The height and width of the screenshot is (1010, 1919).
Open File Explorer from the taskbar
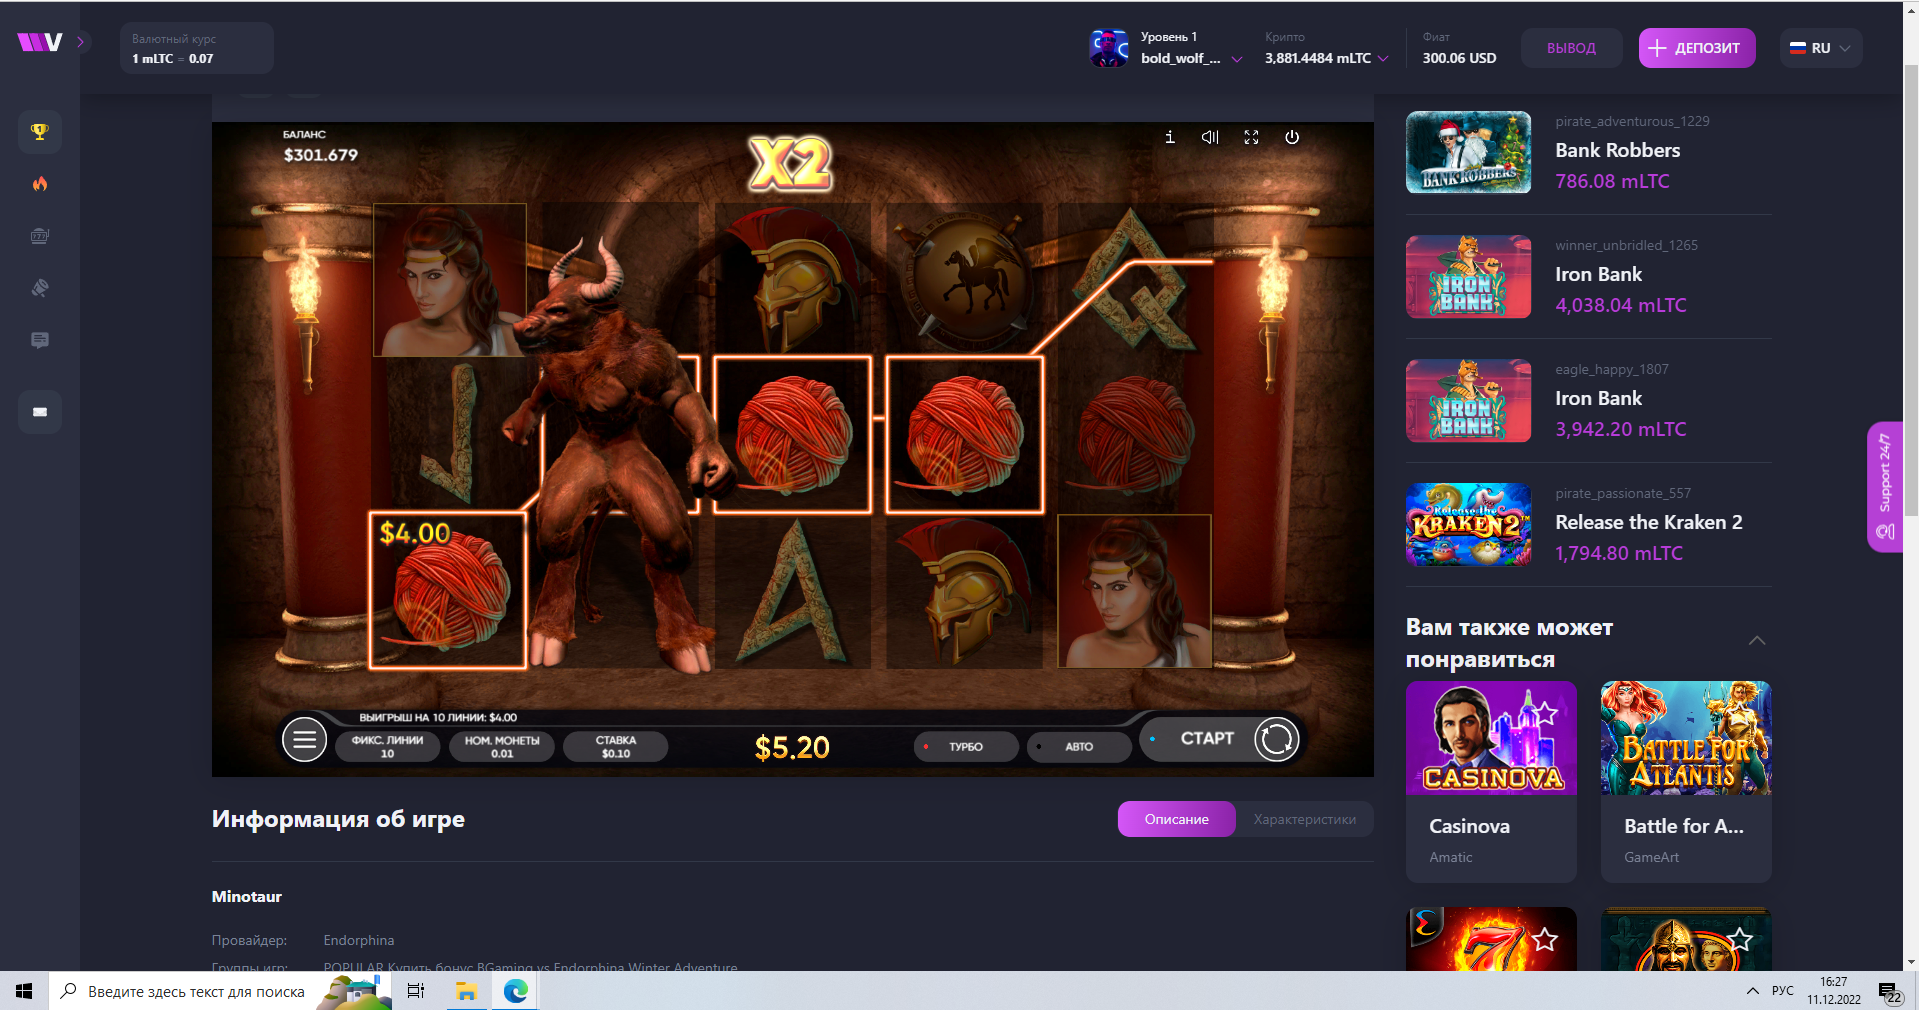click(x=466, y=991)
